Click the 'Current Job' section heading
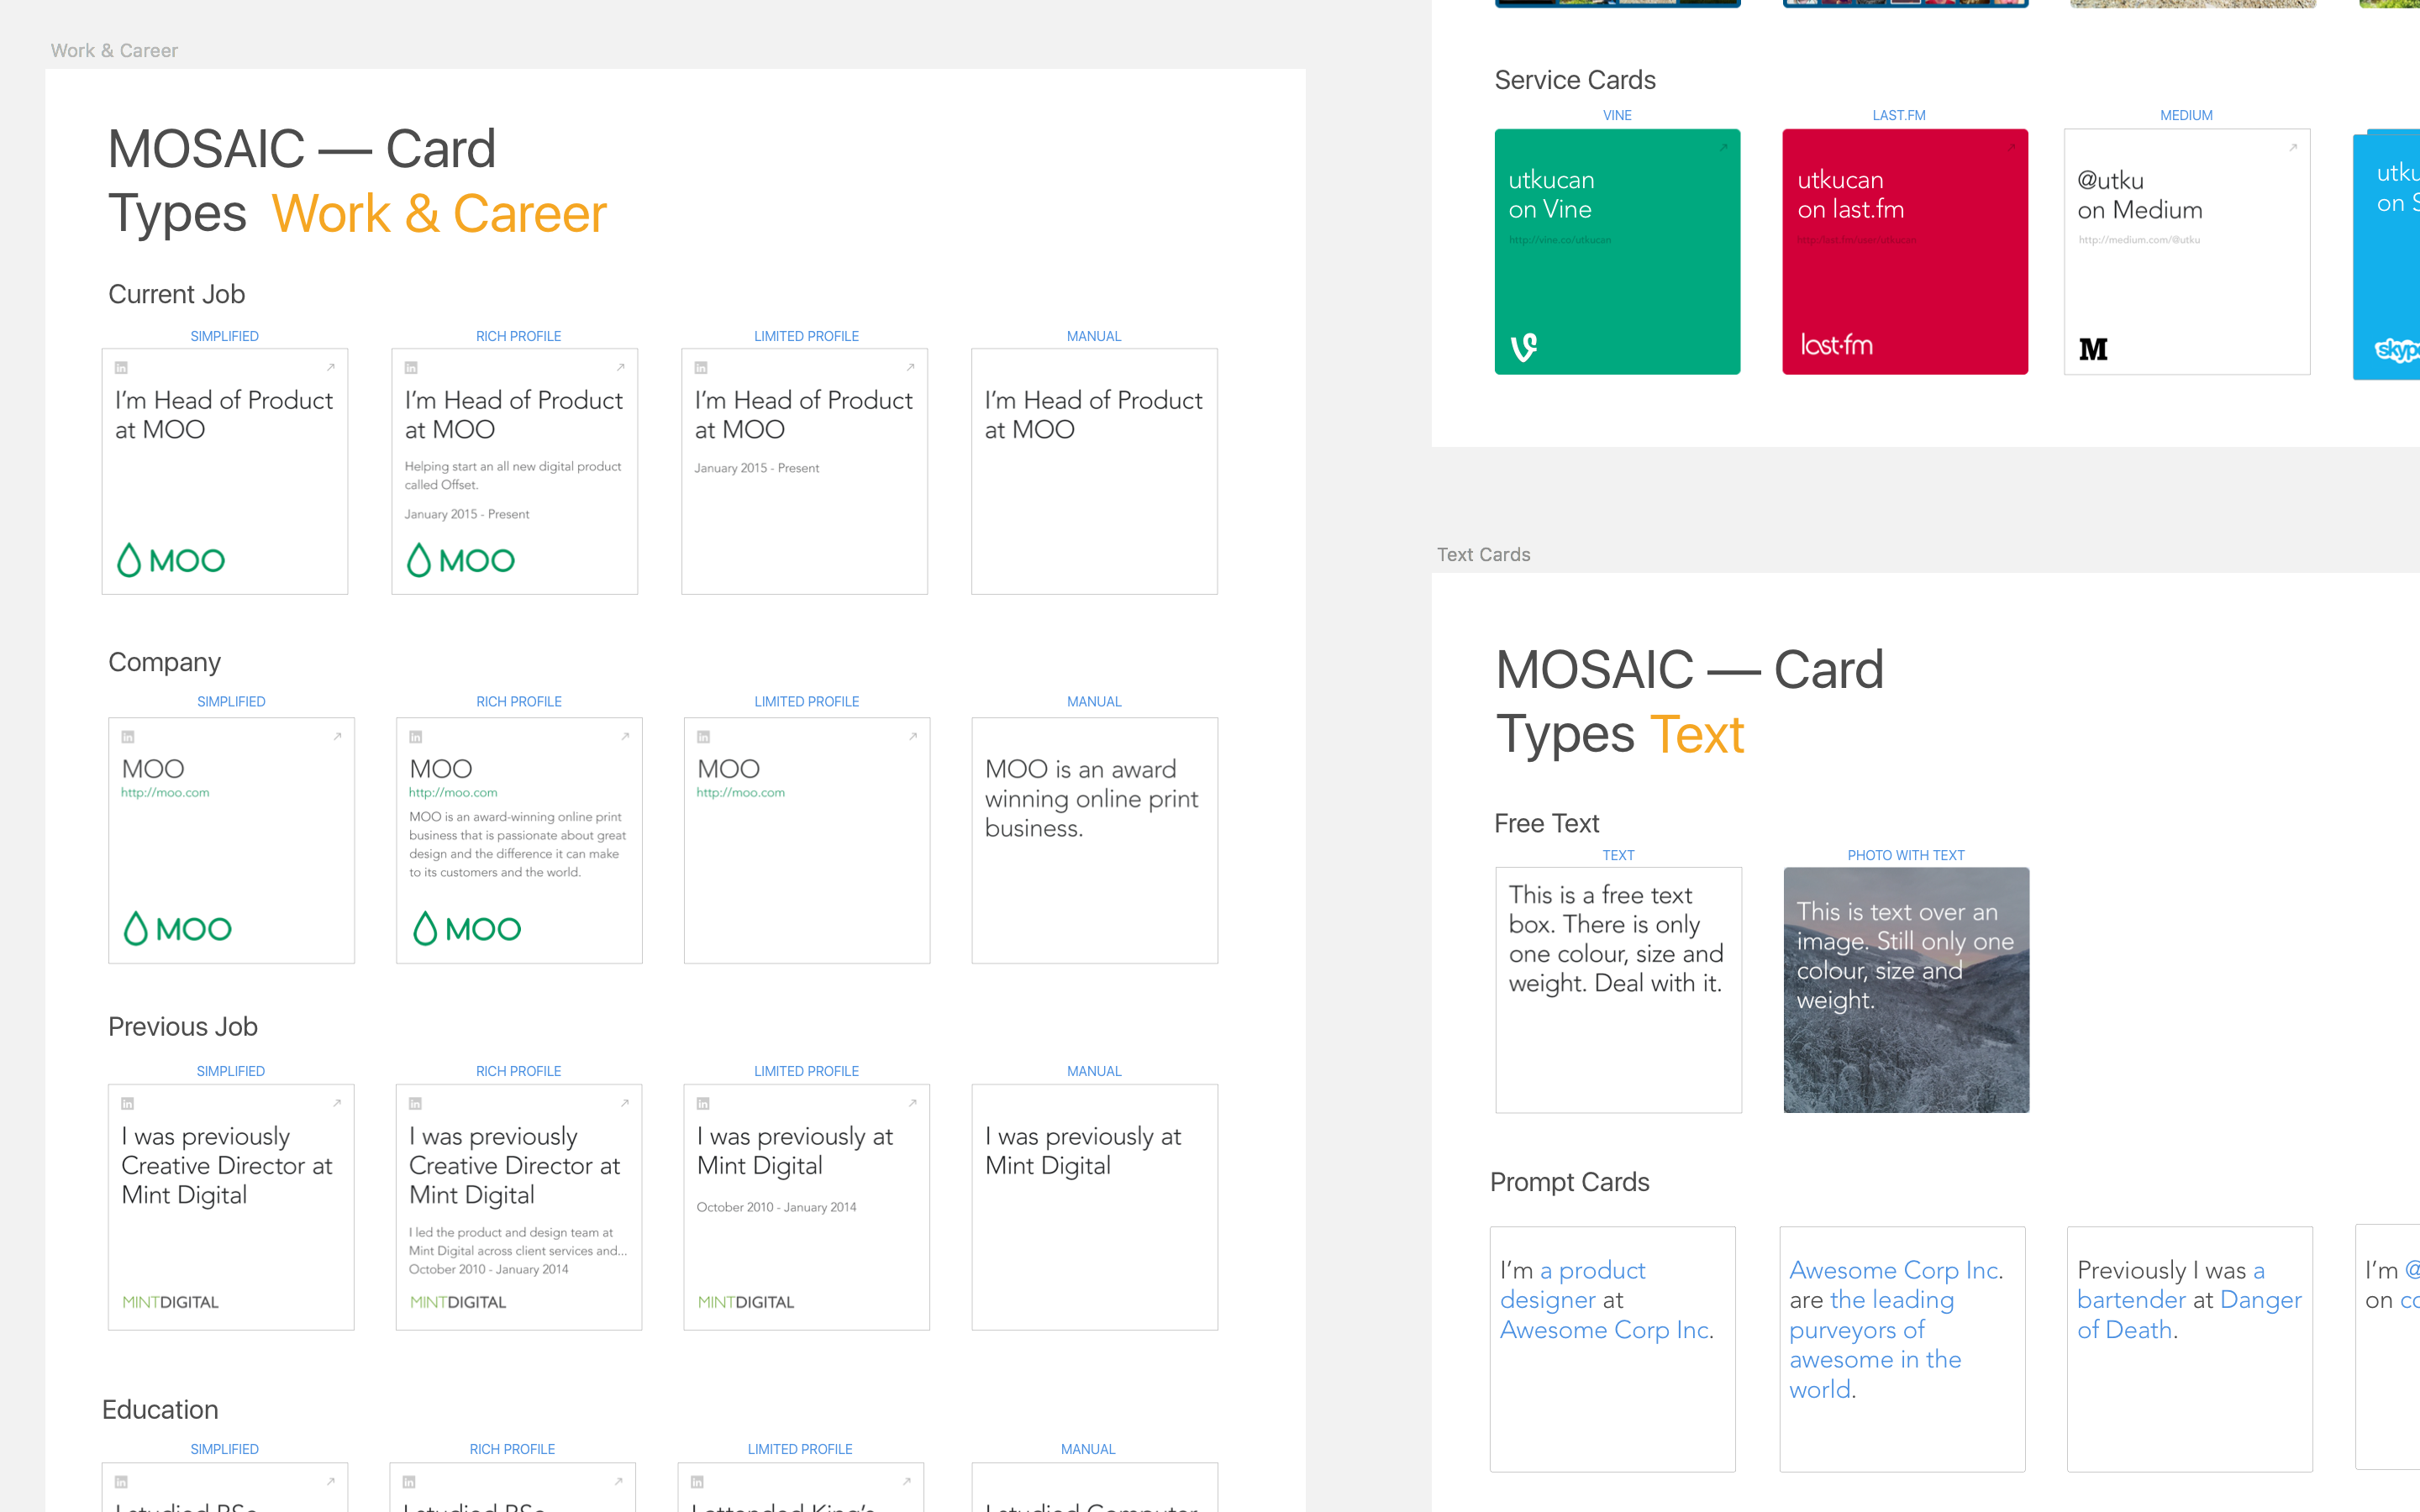Screen dimensions: 2420x1512 (176, 295)
